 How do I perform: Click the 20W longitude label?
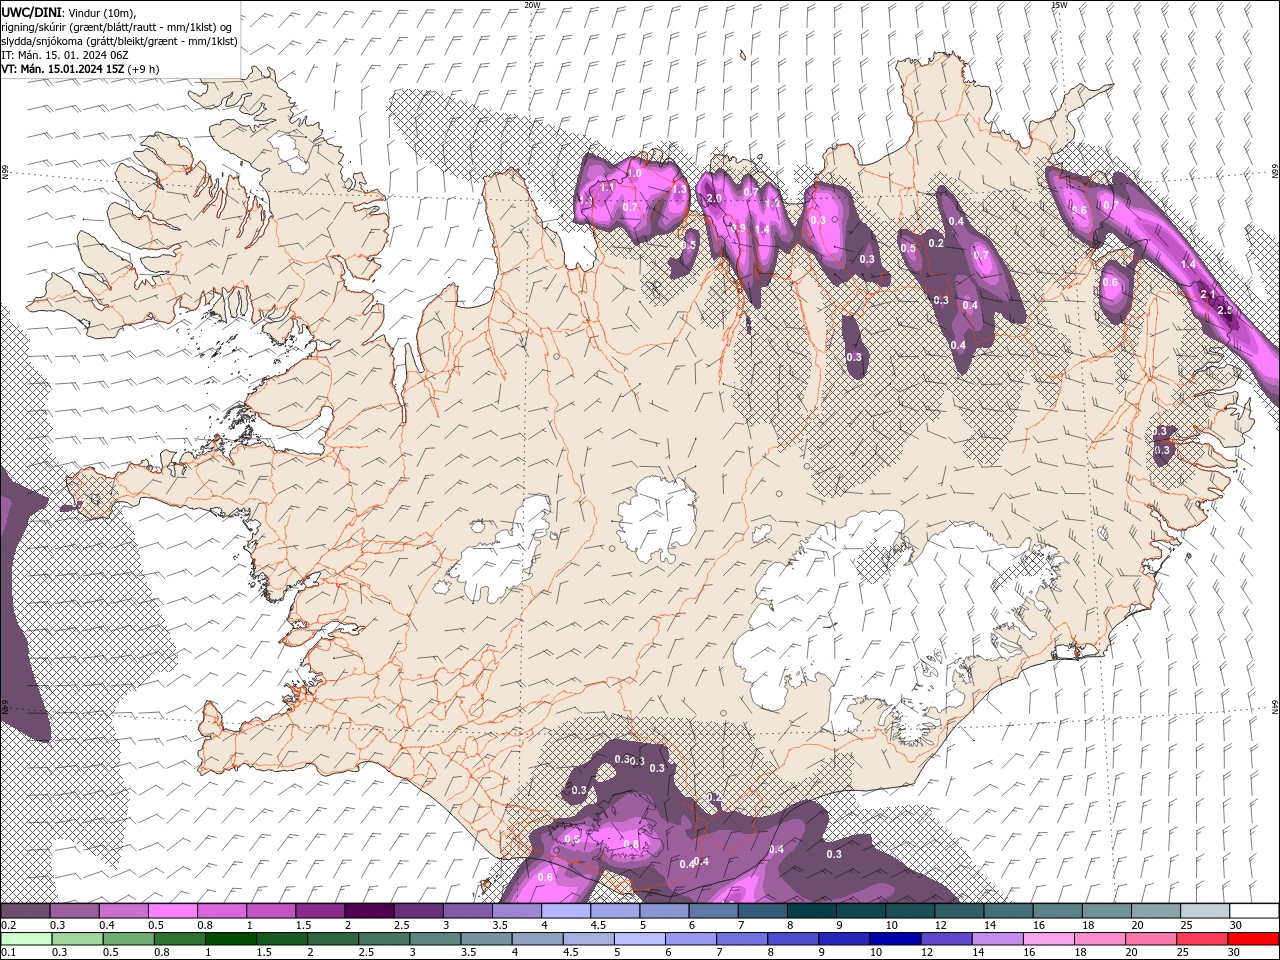pyautogui.click(x=533, y=5)
